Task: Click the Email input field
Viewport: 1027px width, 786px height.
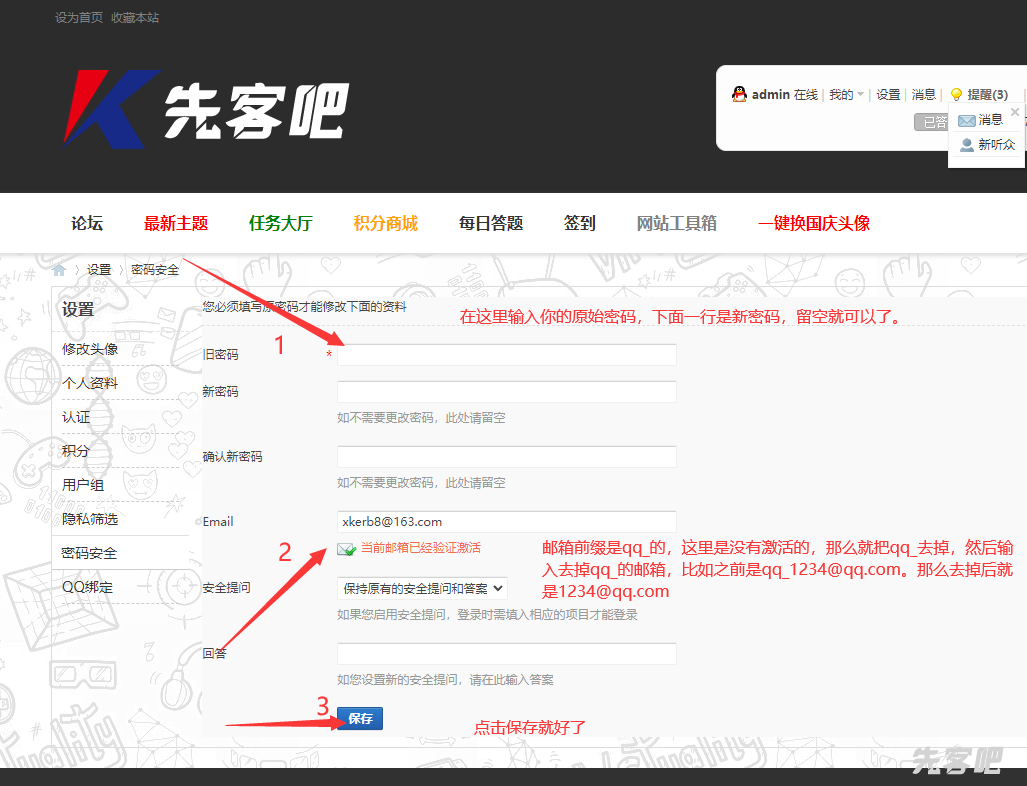Action: [x=507, y=522]
